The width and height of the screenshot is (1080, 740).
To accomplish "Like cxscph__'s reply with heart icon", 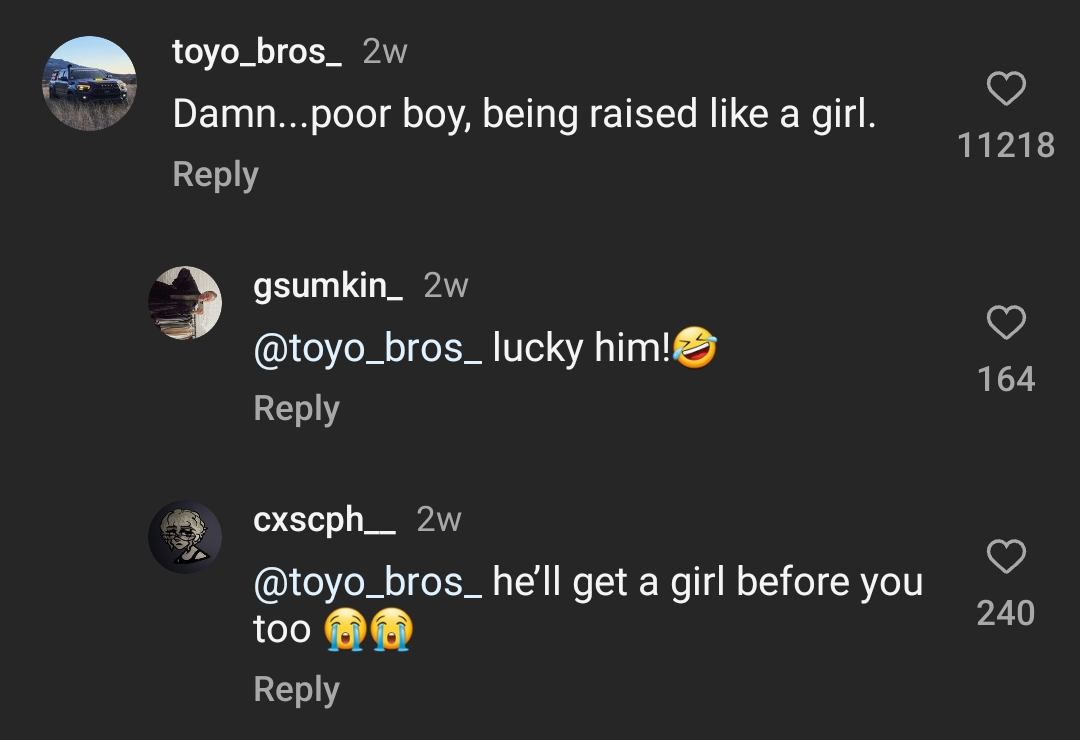I will [1006, 557].
